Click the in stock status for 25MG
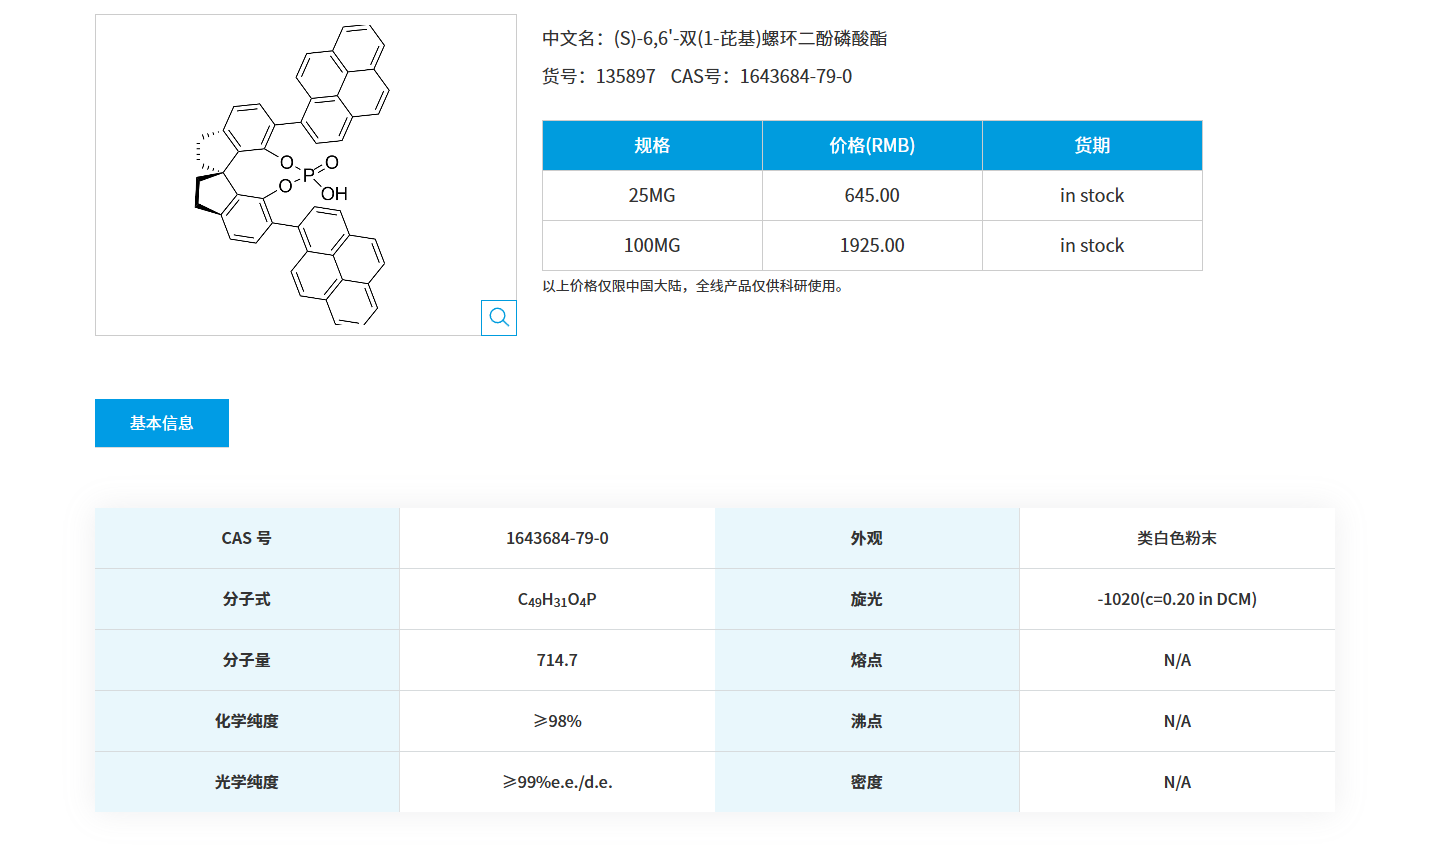 1091,195
